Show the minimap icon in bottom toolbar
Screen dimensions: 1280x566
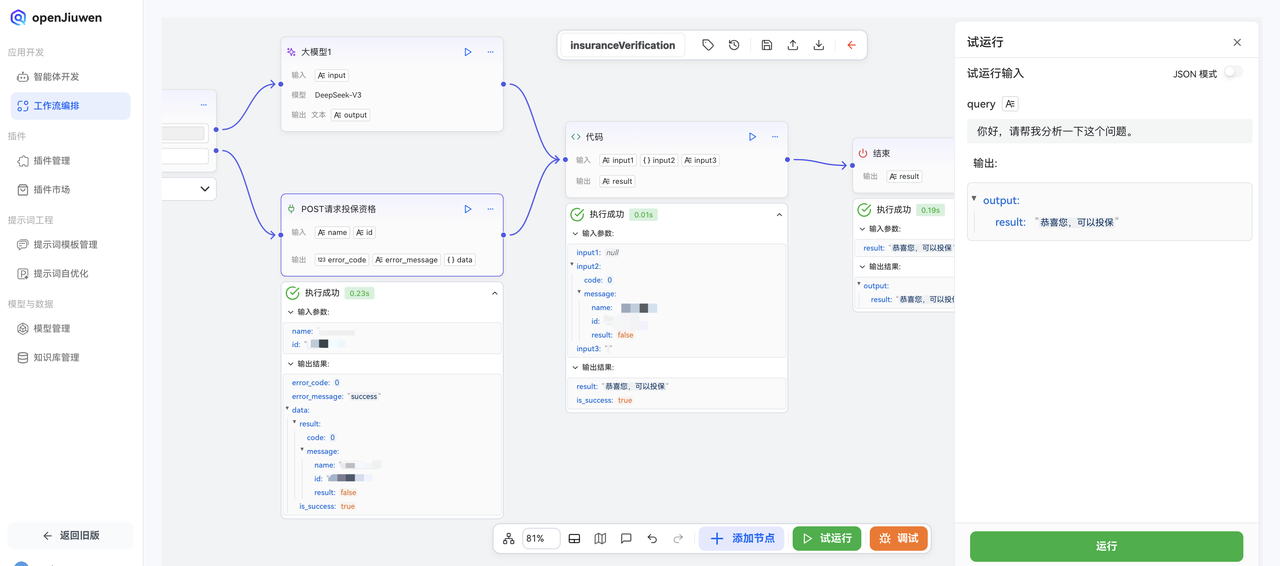[600, 538]
